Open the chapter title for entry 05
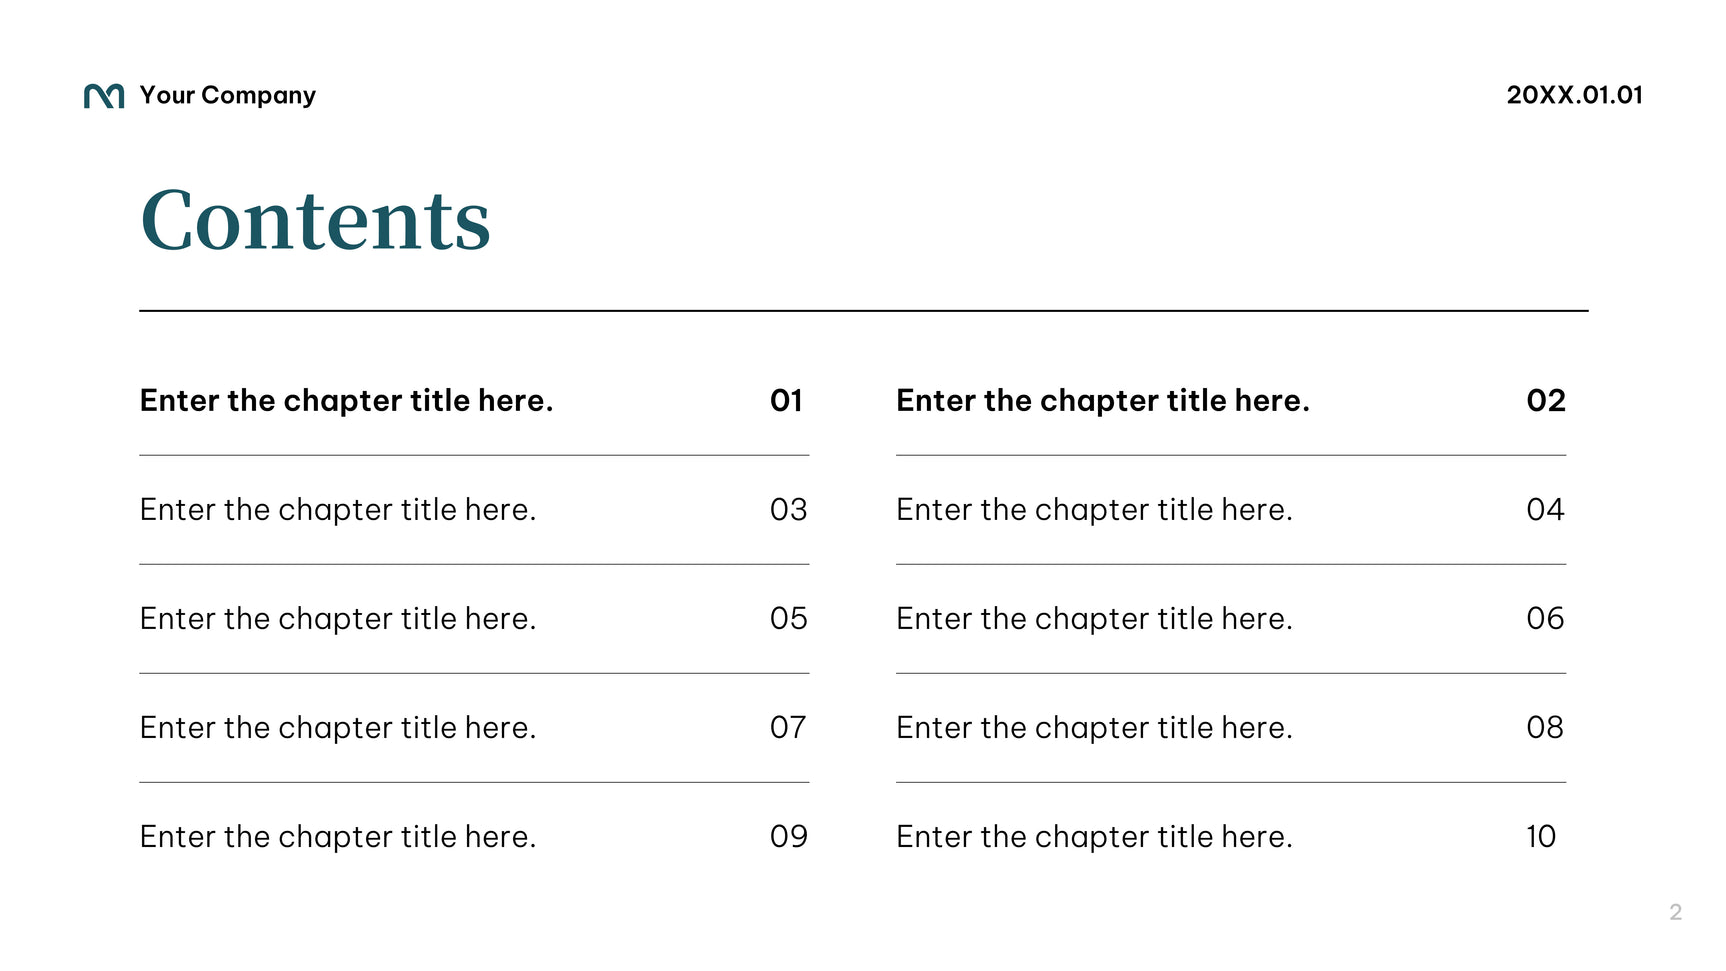This screenshot has width=1726, height=971. tap(338, 619)
